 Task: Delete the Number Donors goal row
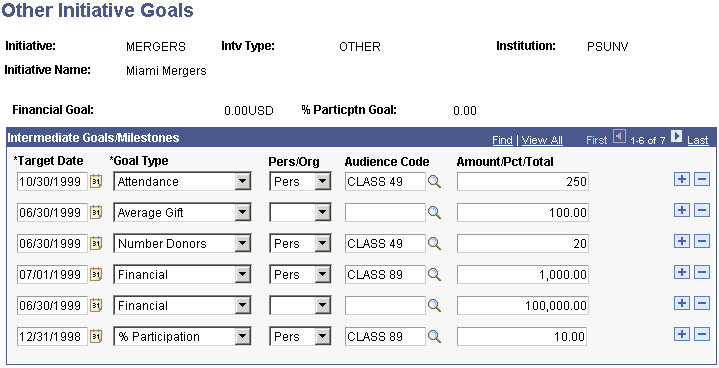click(x=702, y=242)
